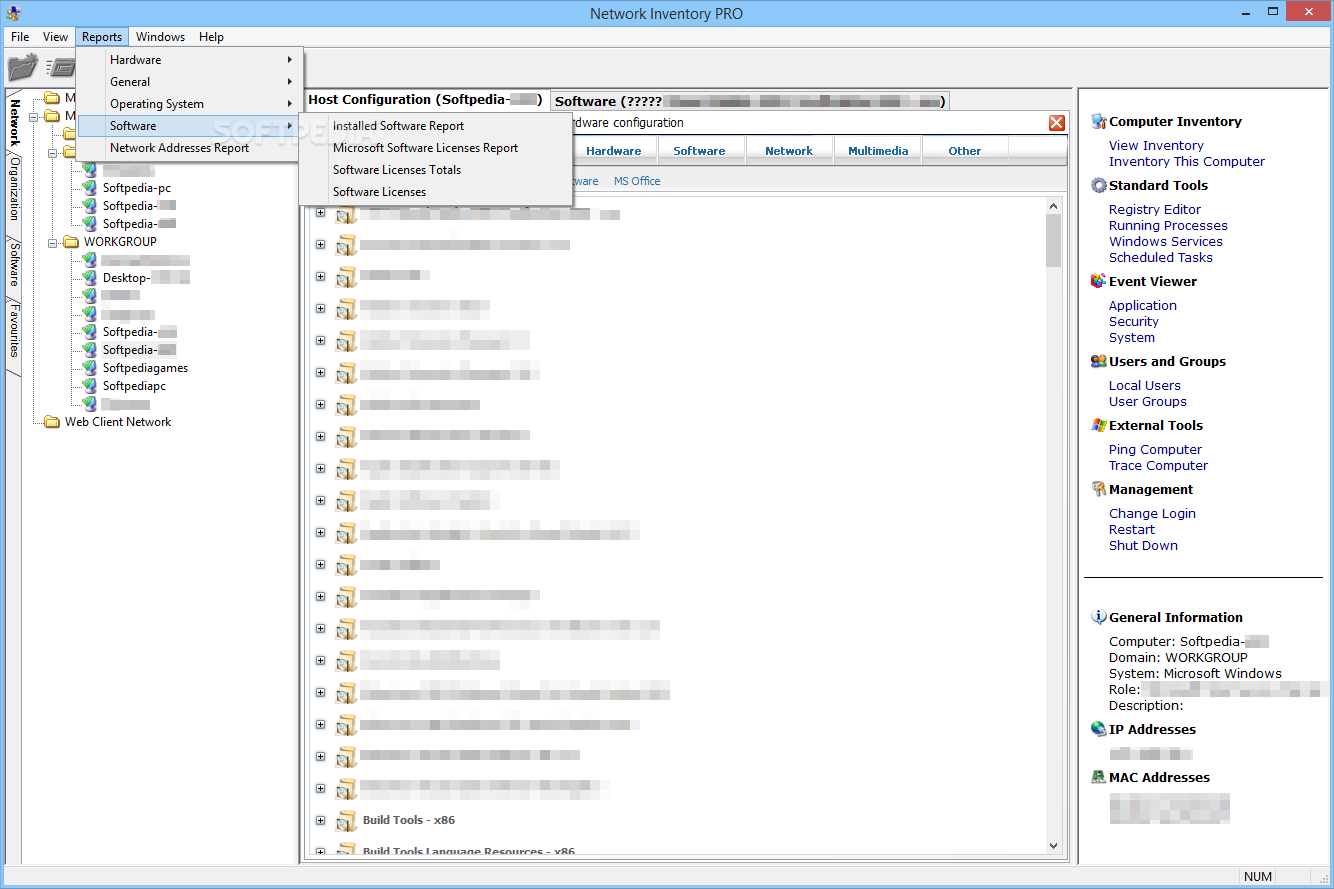
Task: Open the Windows Services link
Action: tap(1166, 242)
